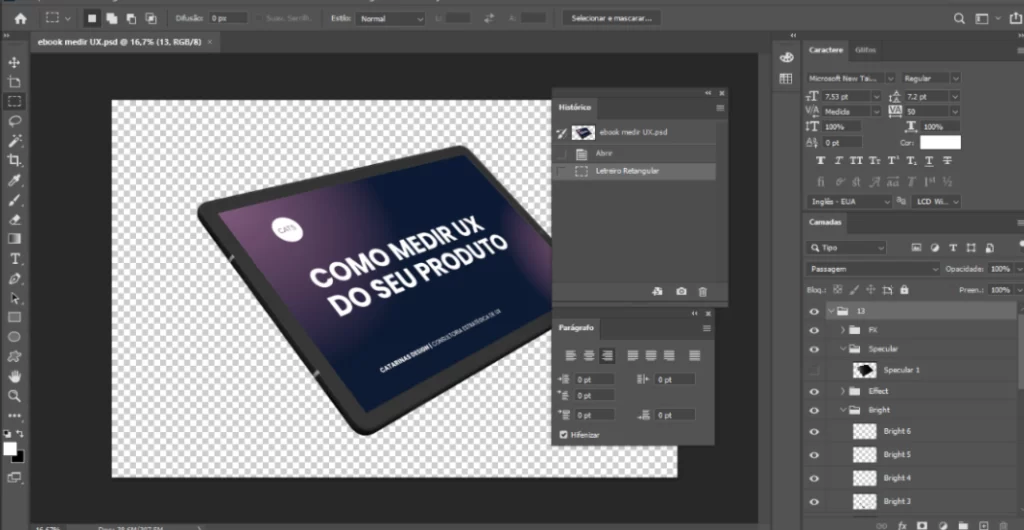Click the Selecionar e mascarar button
Viewport: 1024px width, 530px height.
click(611, 18)
